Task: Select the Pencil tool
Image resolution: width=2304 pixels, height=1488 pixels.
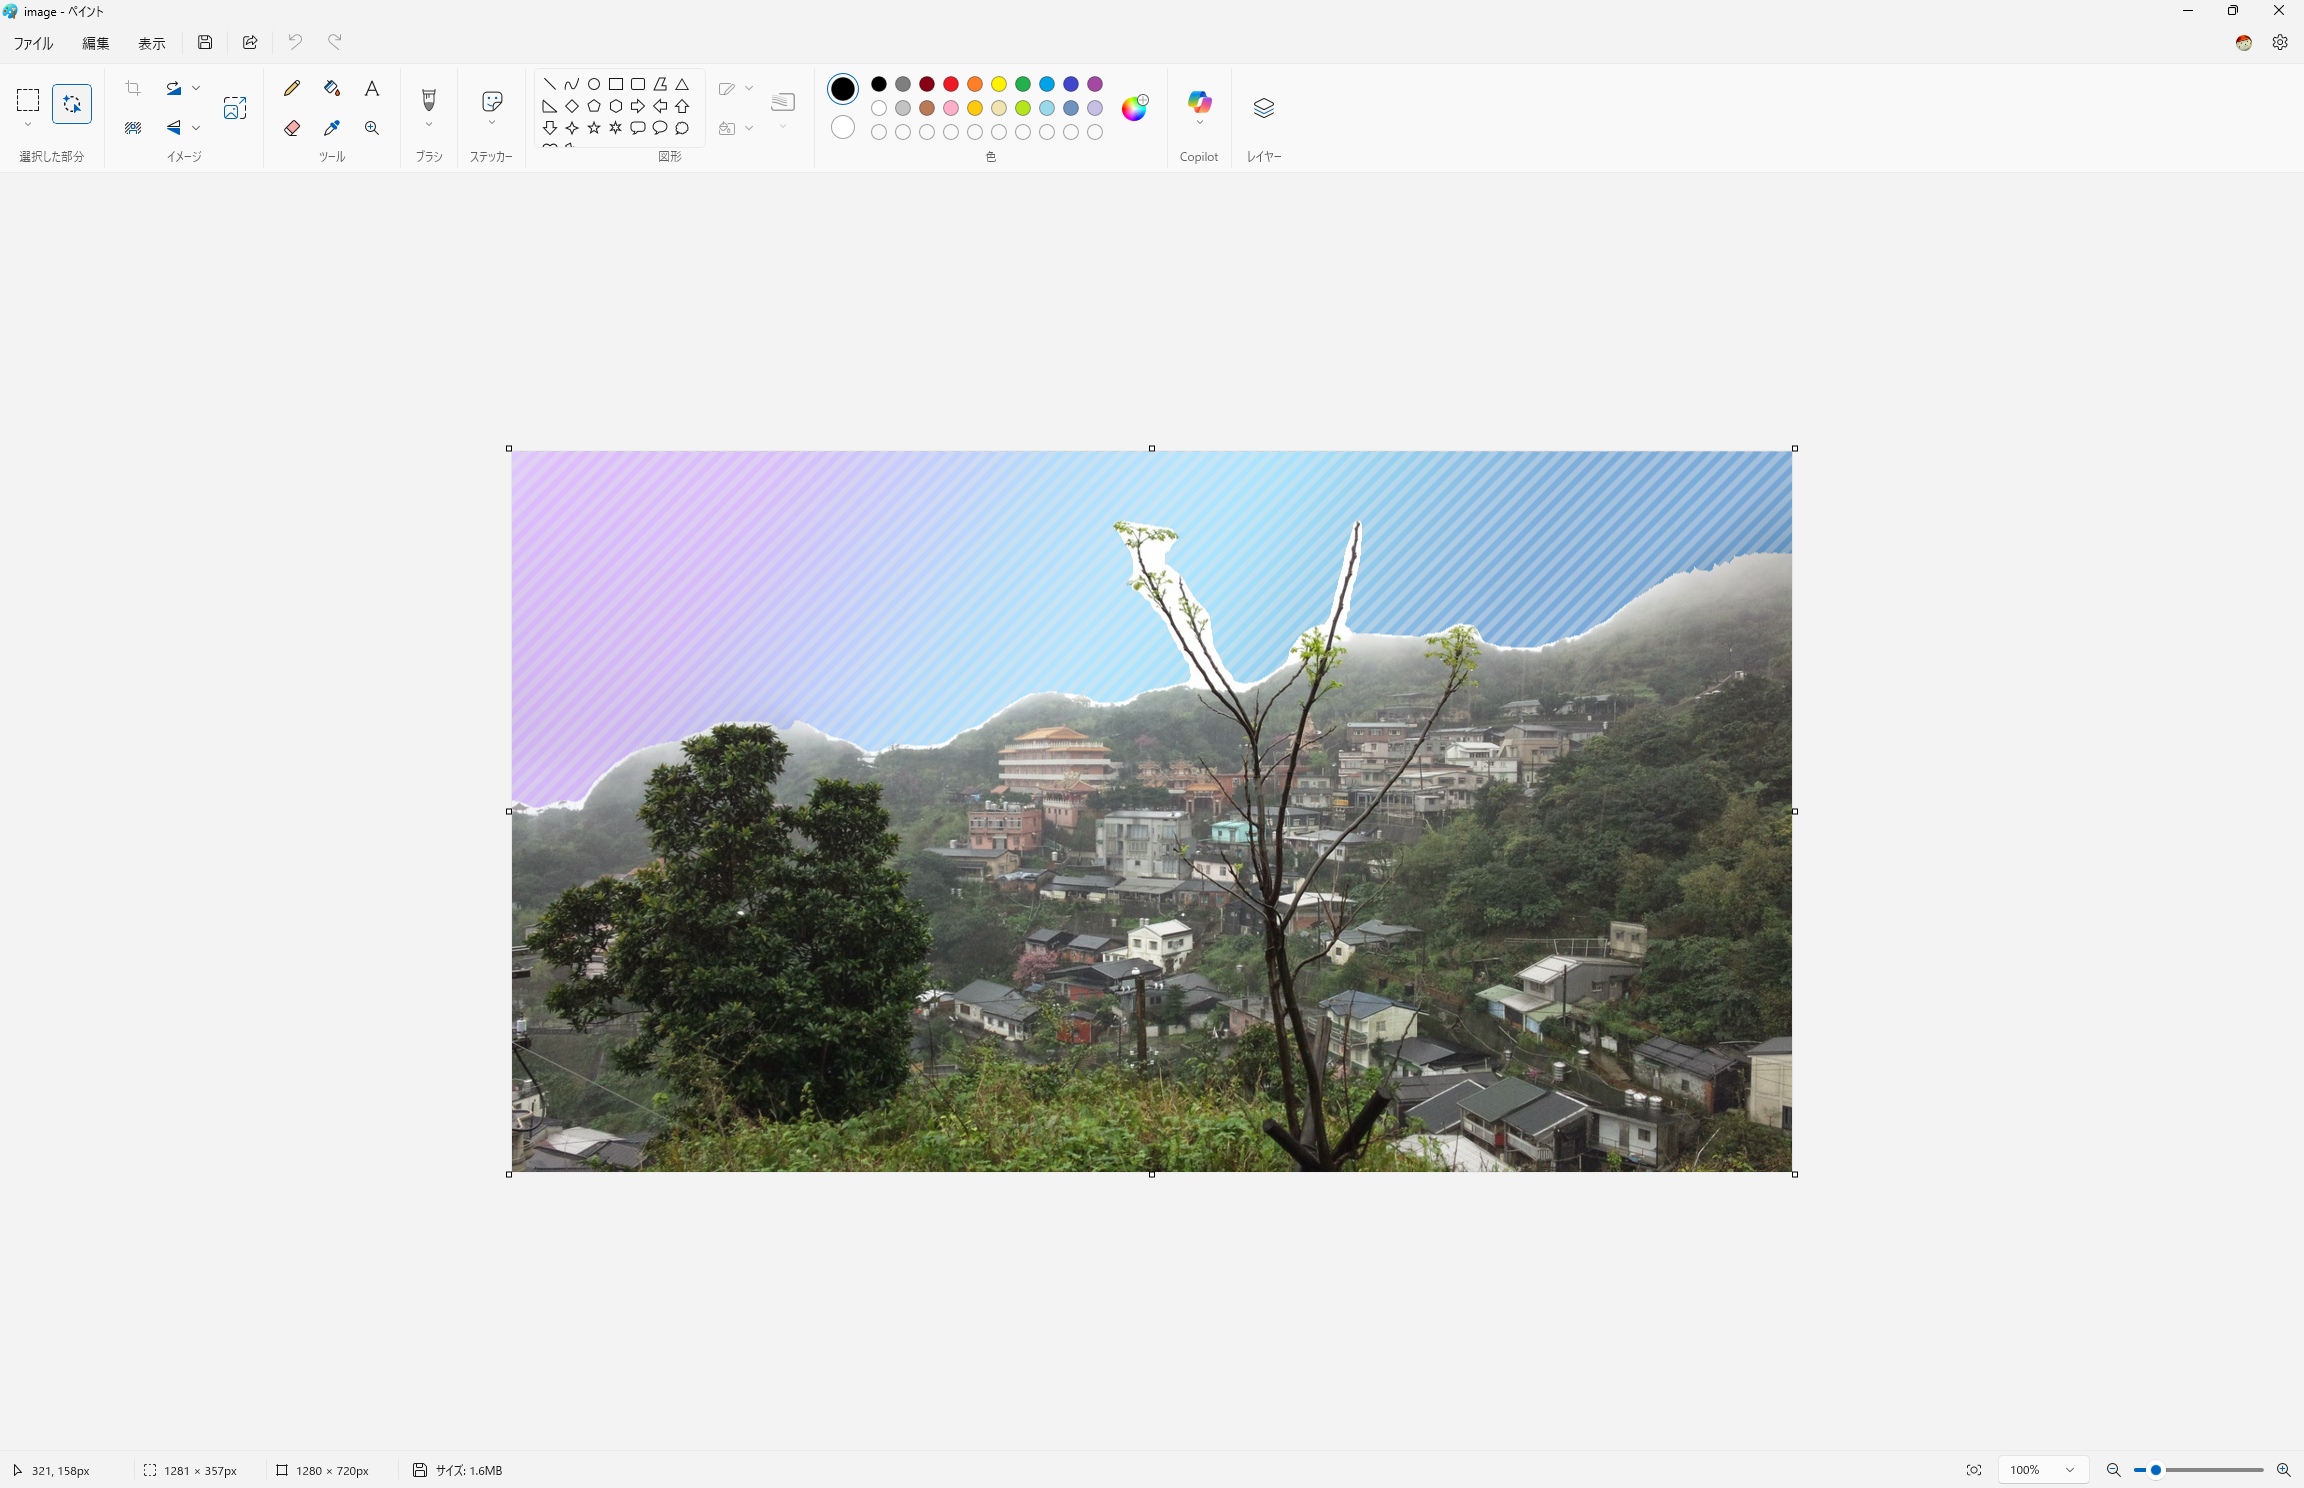Action: tap(292, 88)
